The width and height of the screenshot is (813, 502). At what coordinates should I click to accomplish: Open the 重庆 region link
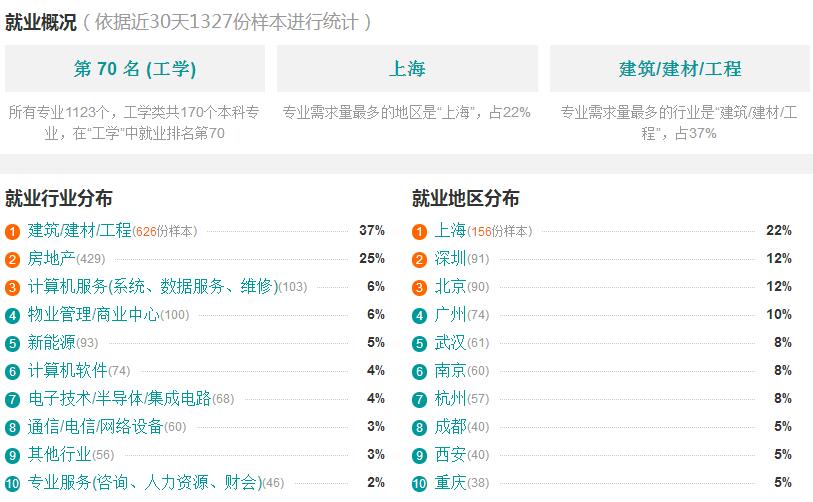click(x=450, y=483)
